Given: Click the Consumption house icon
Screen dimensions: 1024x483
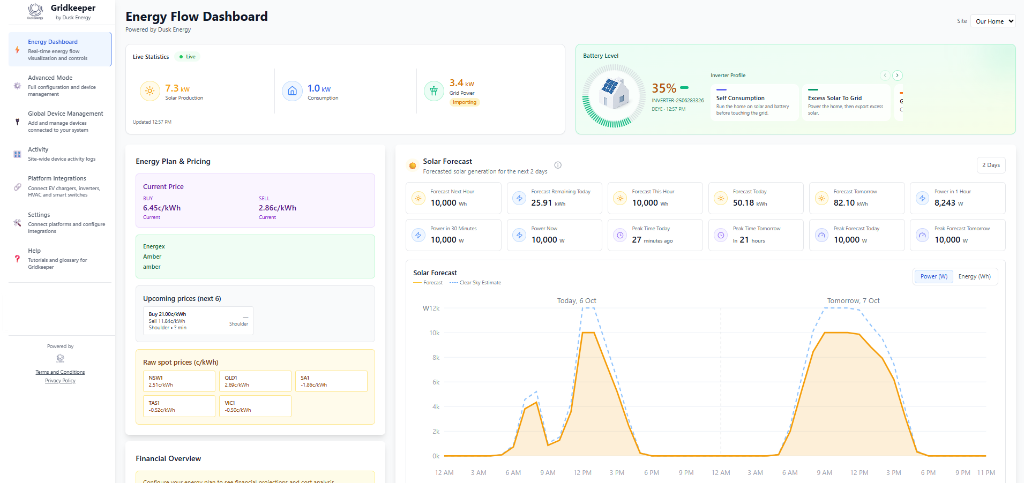Looking at the screenshot, I should click(292, 91).
